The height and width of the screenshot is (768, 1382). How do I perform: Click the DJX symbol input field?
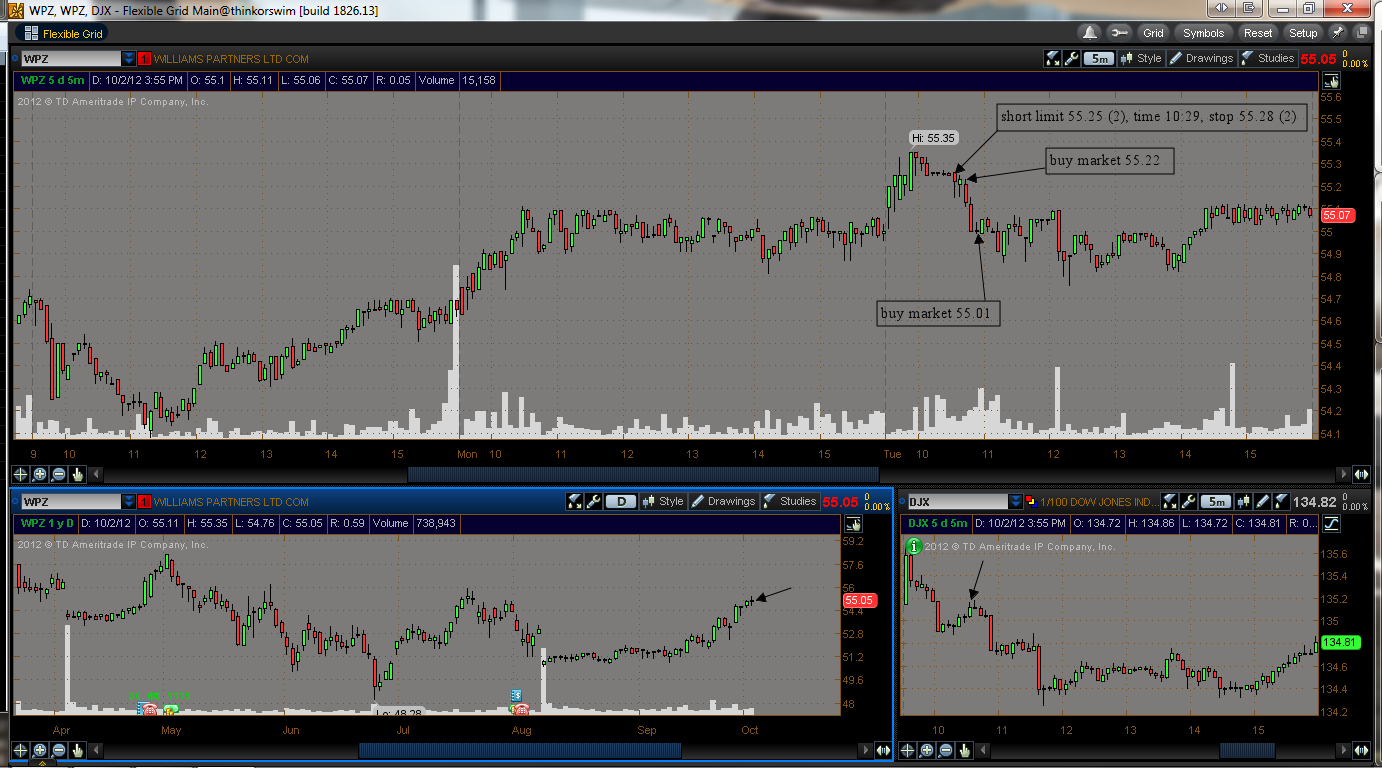(x=957, y=501)
